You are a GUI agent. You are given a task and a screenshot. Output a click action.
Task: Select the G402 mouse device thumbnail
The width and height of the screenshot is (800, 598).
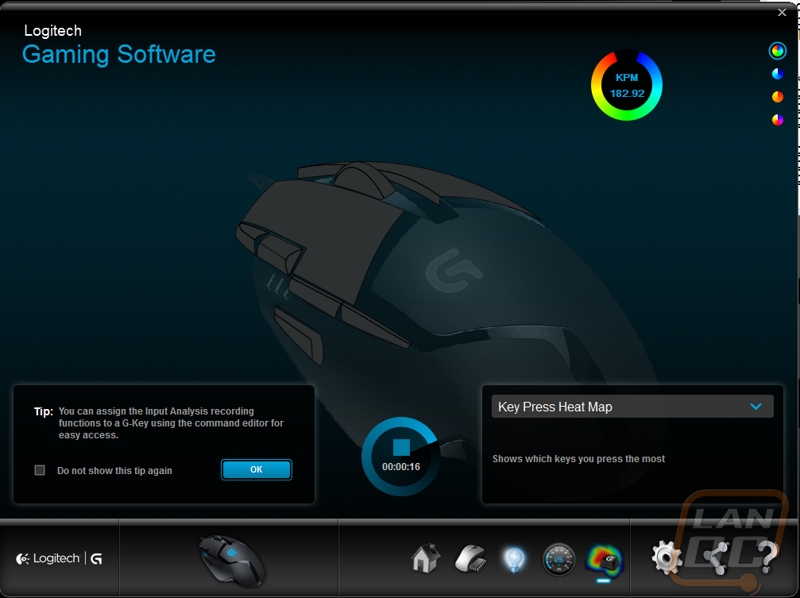pyautogui.click(x=232, y=560)
